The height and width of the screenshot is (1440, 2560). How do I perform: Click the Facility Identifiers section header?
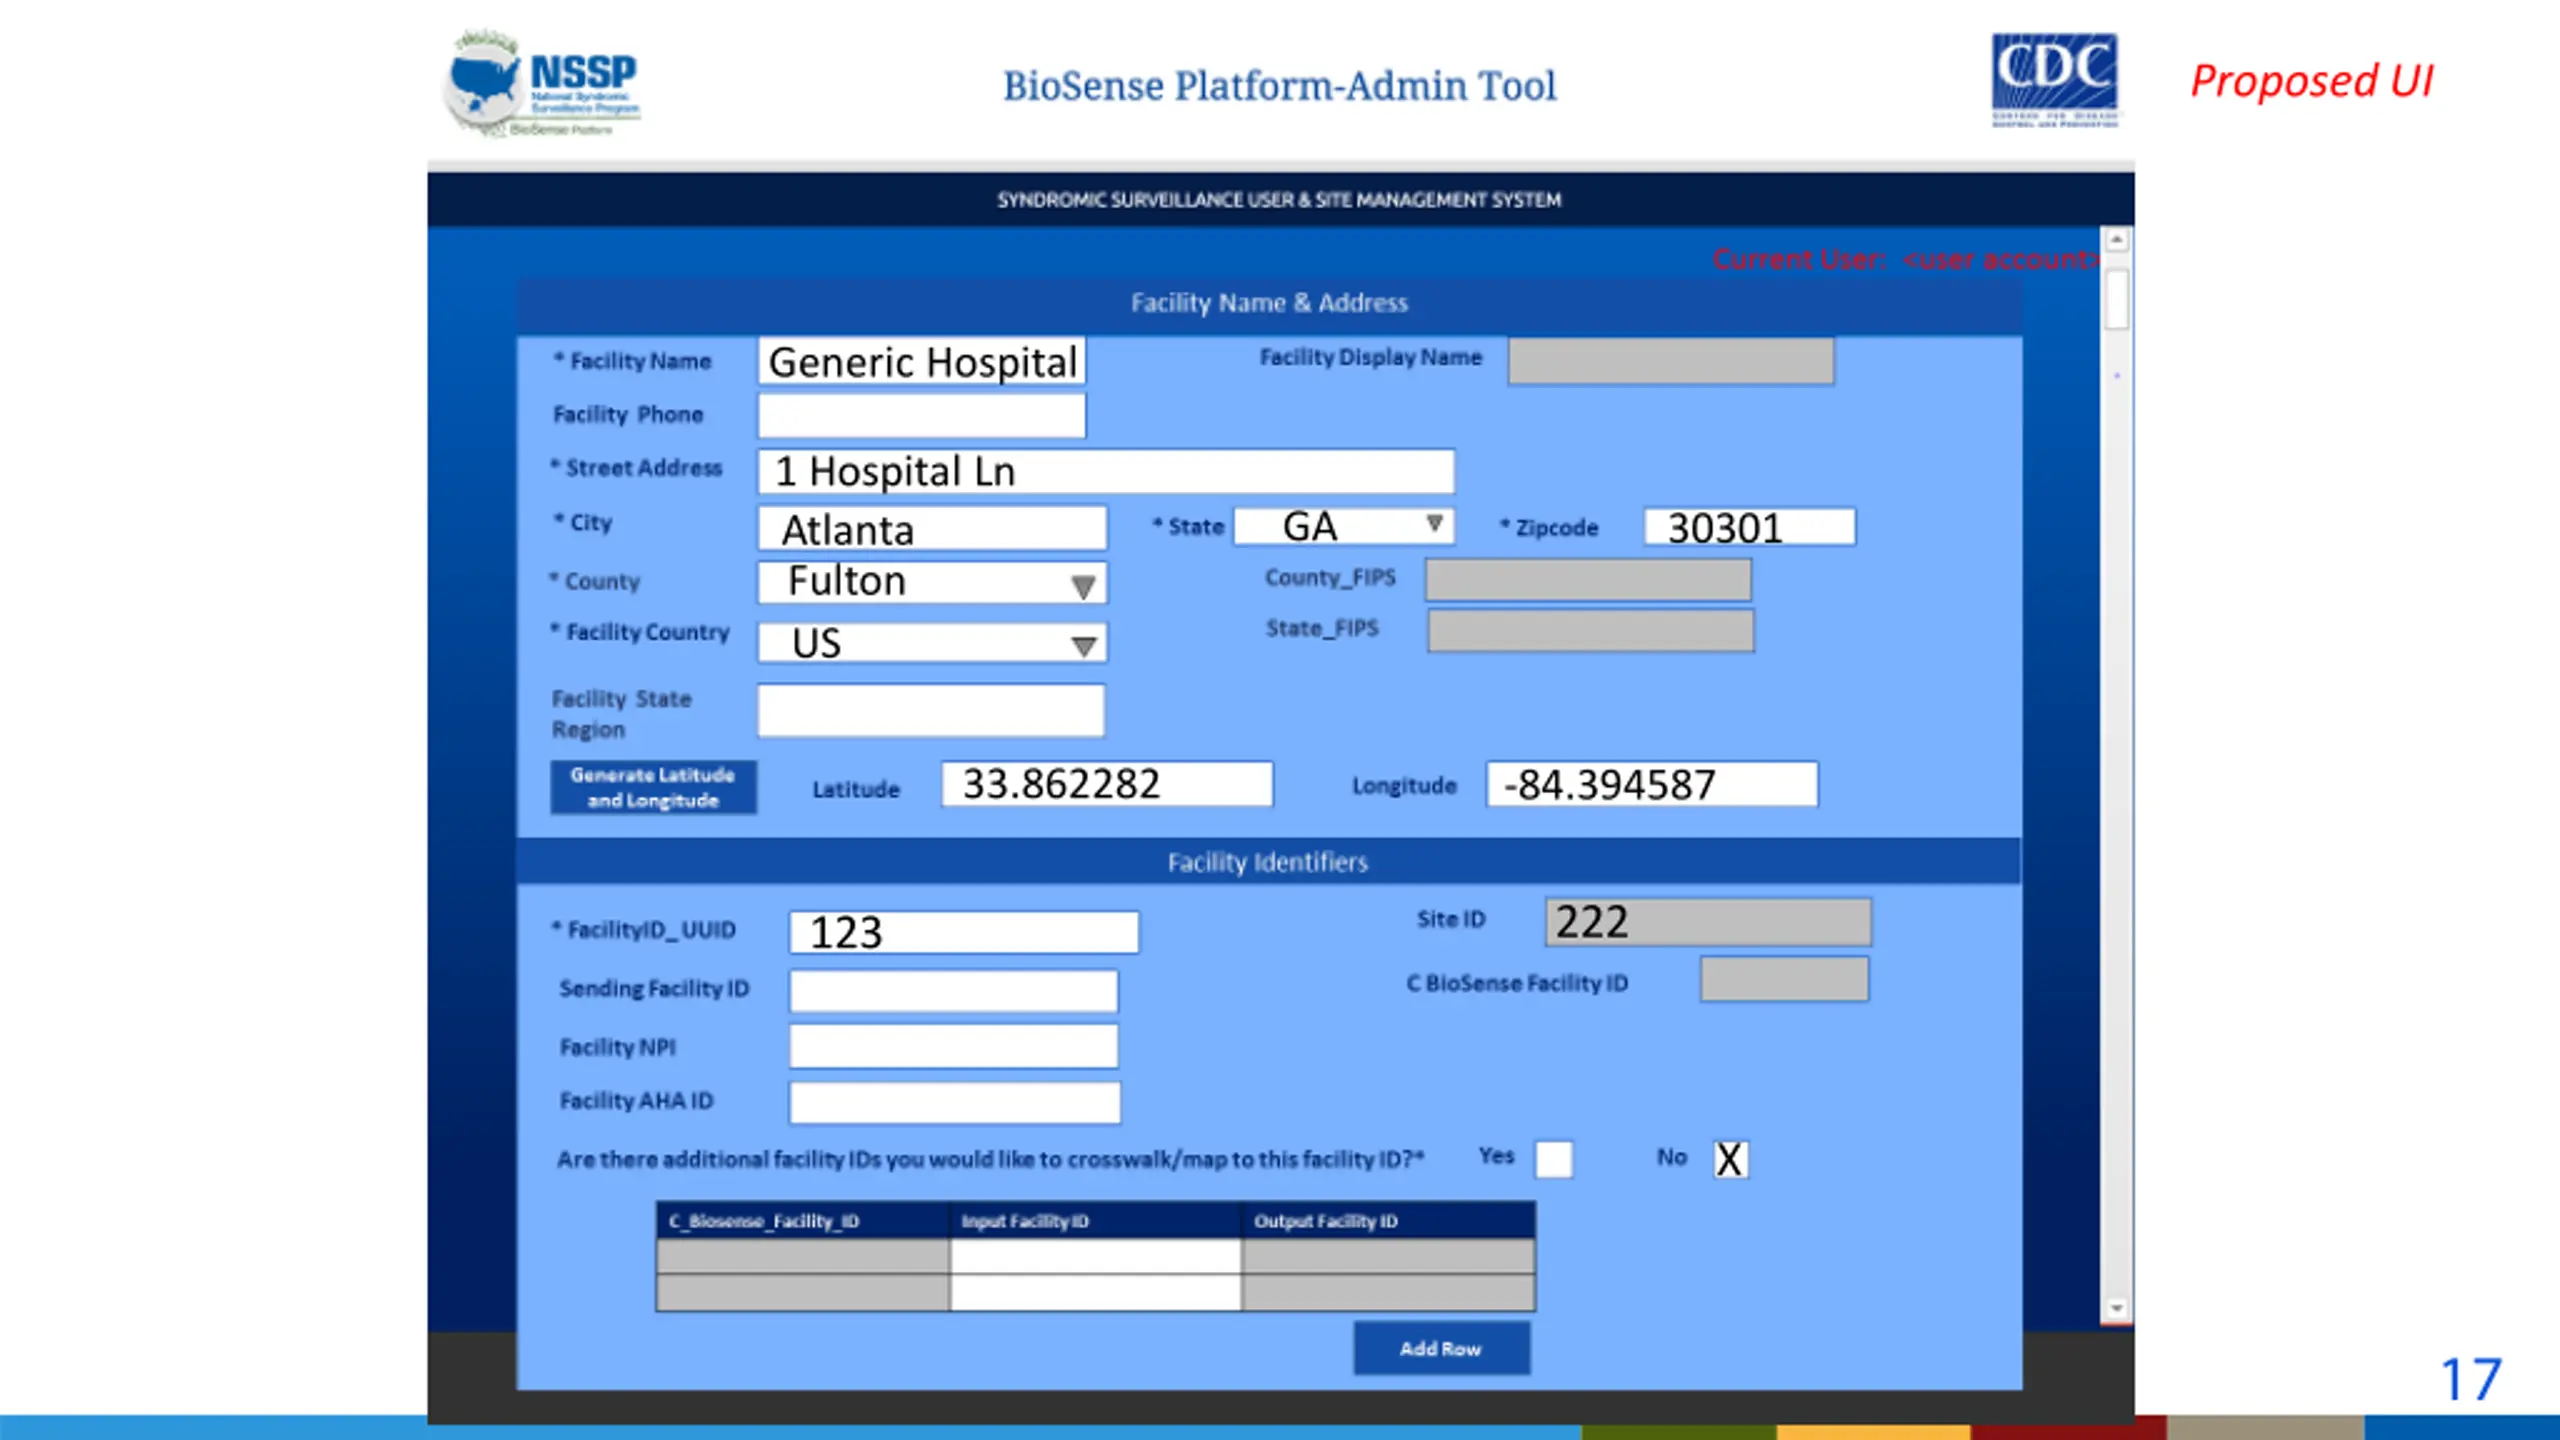coord(1268,862)
